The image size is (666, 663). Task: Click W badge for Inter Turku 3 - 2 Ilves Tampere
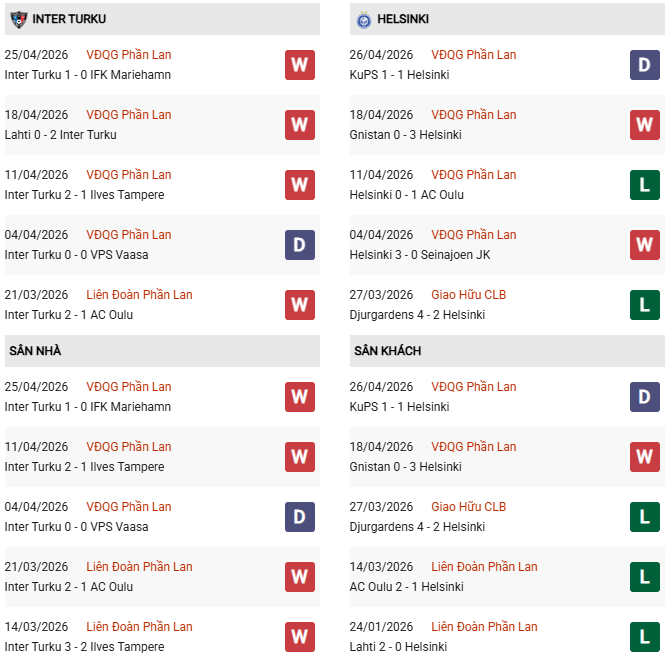(299, 637)
